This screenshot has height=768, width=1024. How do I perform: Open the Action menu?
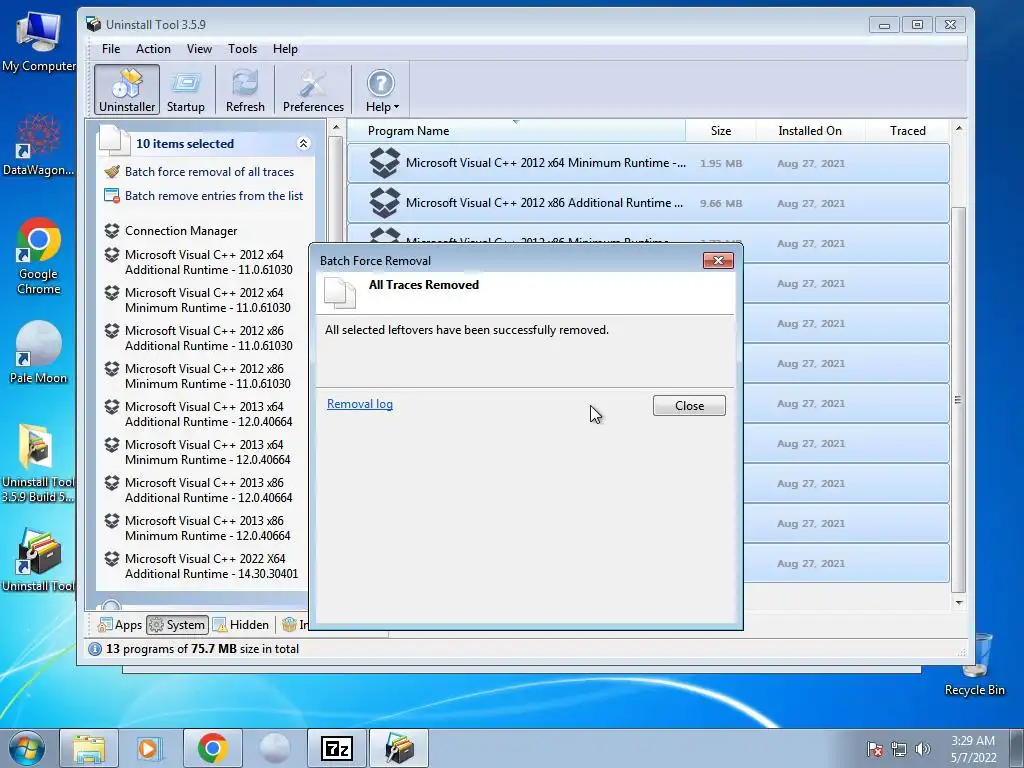pyautogui.click(x=153, y=49)
